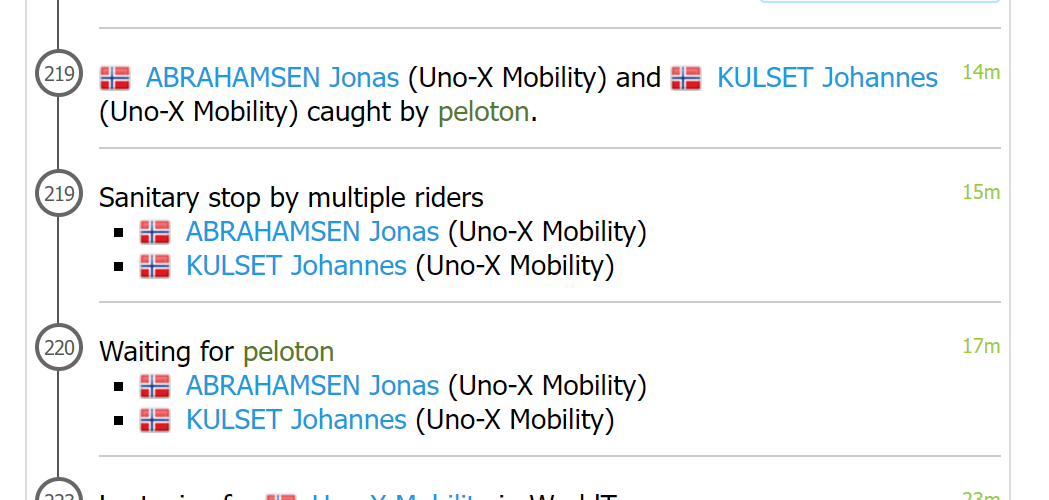Click Kulset's flag icon under Sanitary stop

pos(155,266)
